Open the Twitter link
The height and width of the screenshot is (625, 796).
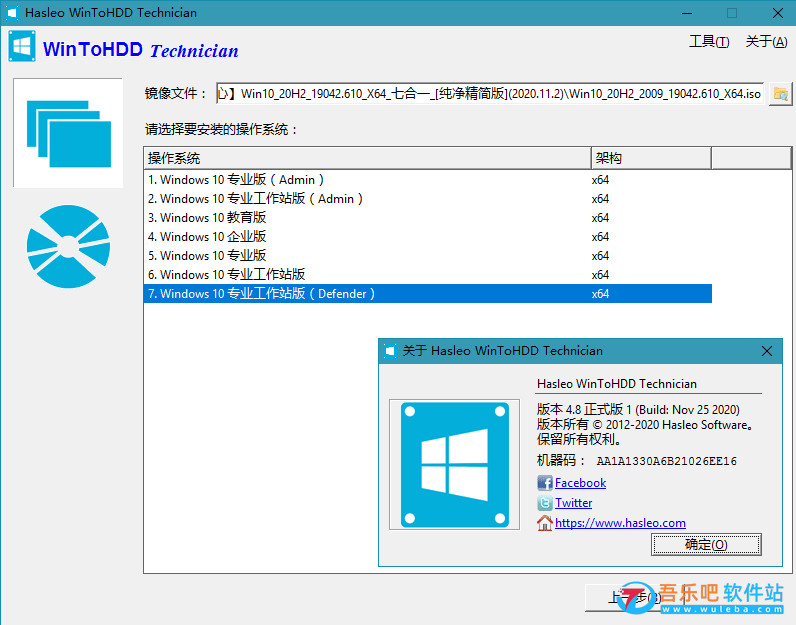pyautogui.click(x=573, y=503)
